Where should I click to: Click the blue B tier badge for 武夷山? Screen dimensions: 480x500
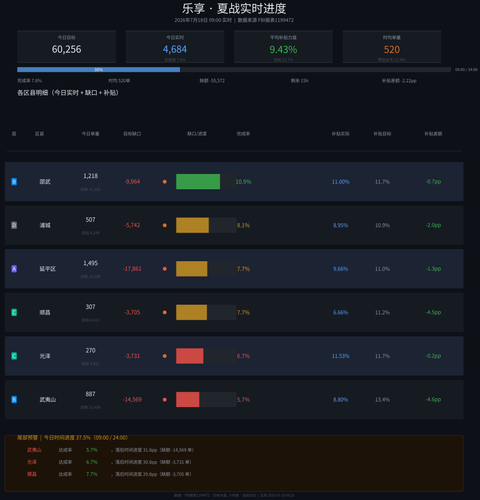tap(14, 400)
